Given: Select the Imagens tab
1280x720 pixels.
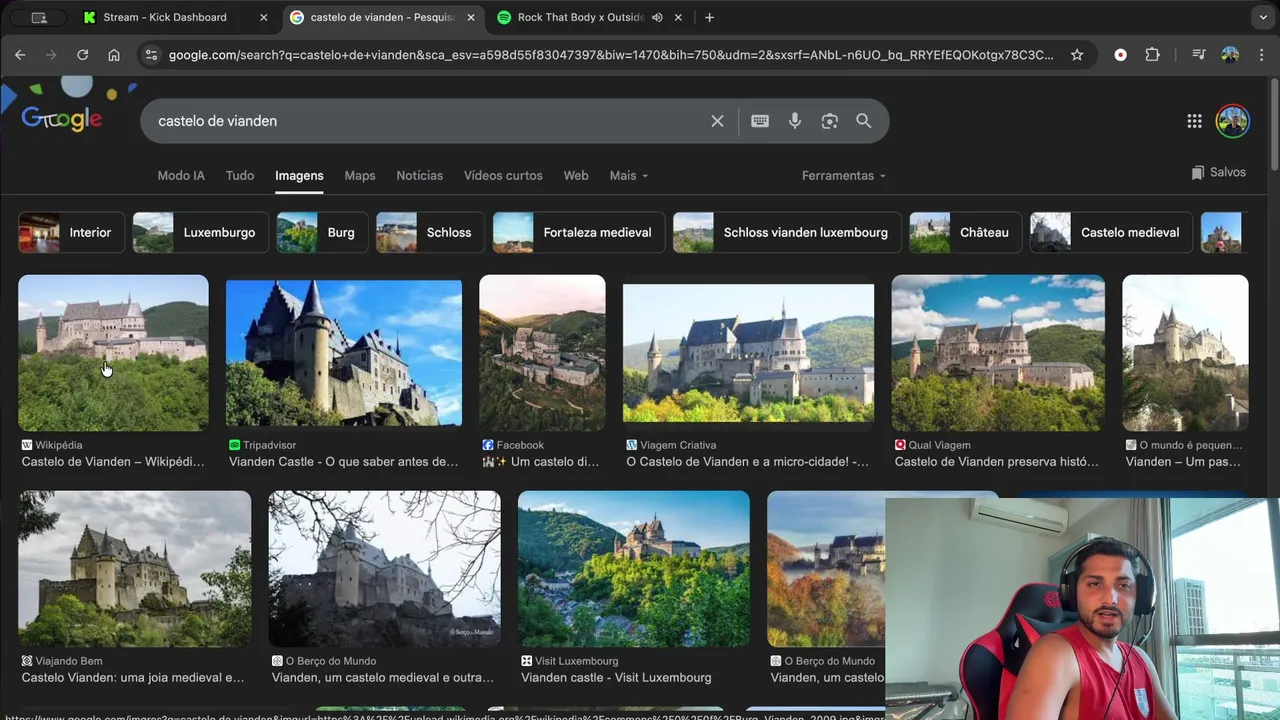Looking at the screenshot, I should pos(299,175).
